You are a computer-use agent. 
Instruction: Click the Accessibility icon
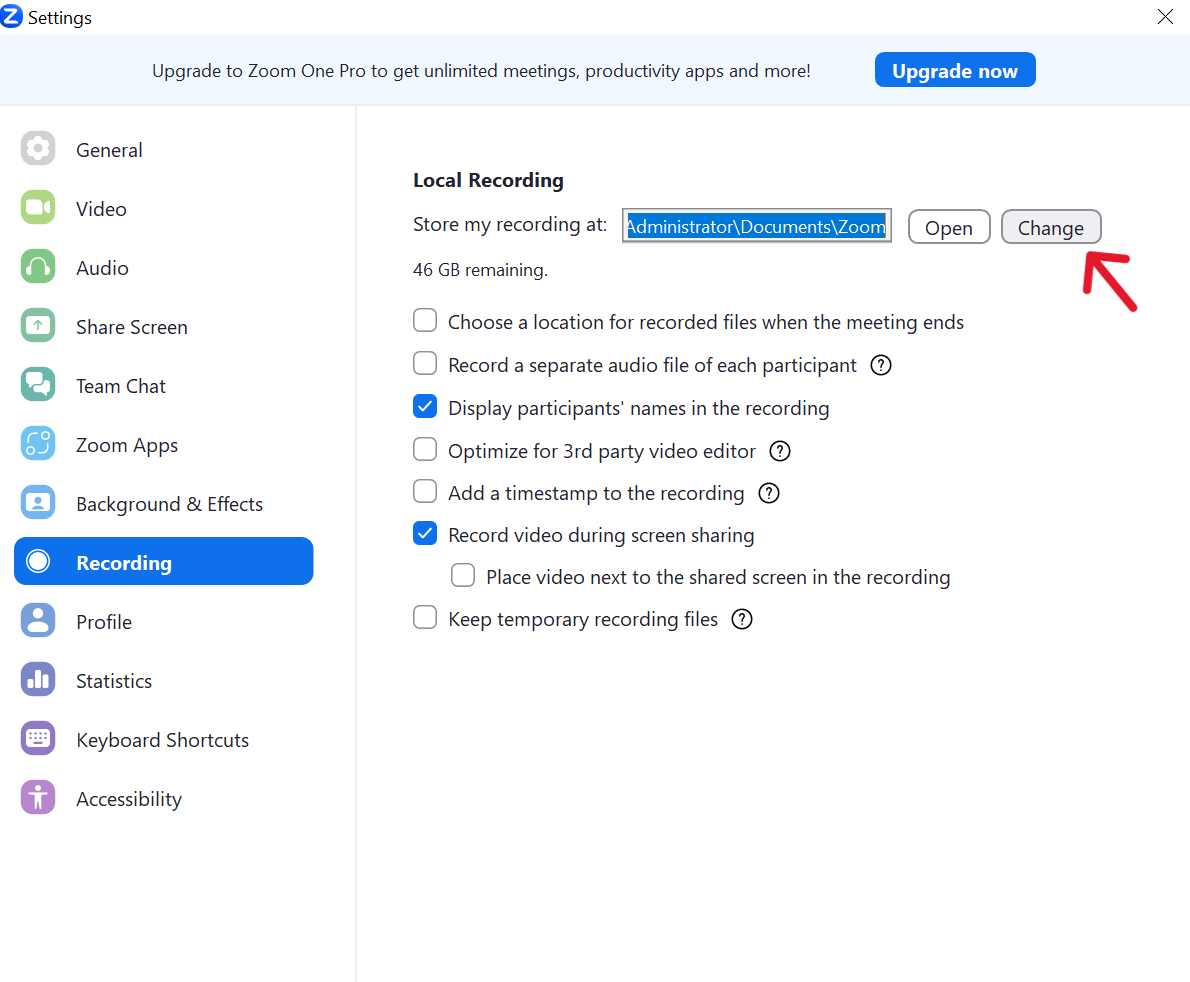(38, 798)
